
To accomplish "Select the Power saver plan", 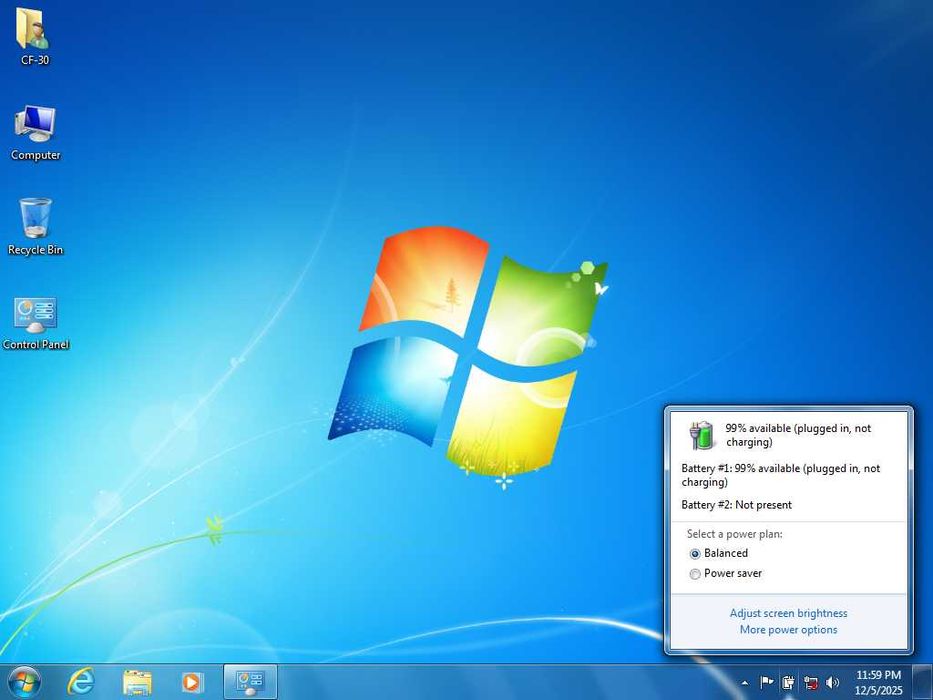I will click(725, 573).
